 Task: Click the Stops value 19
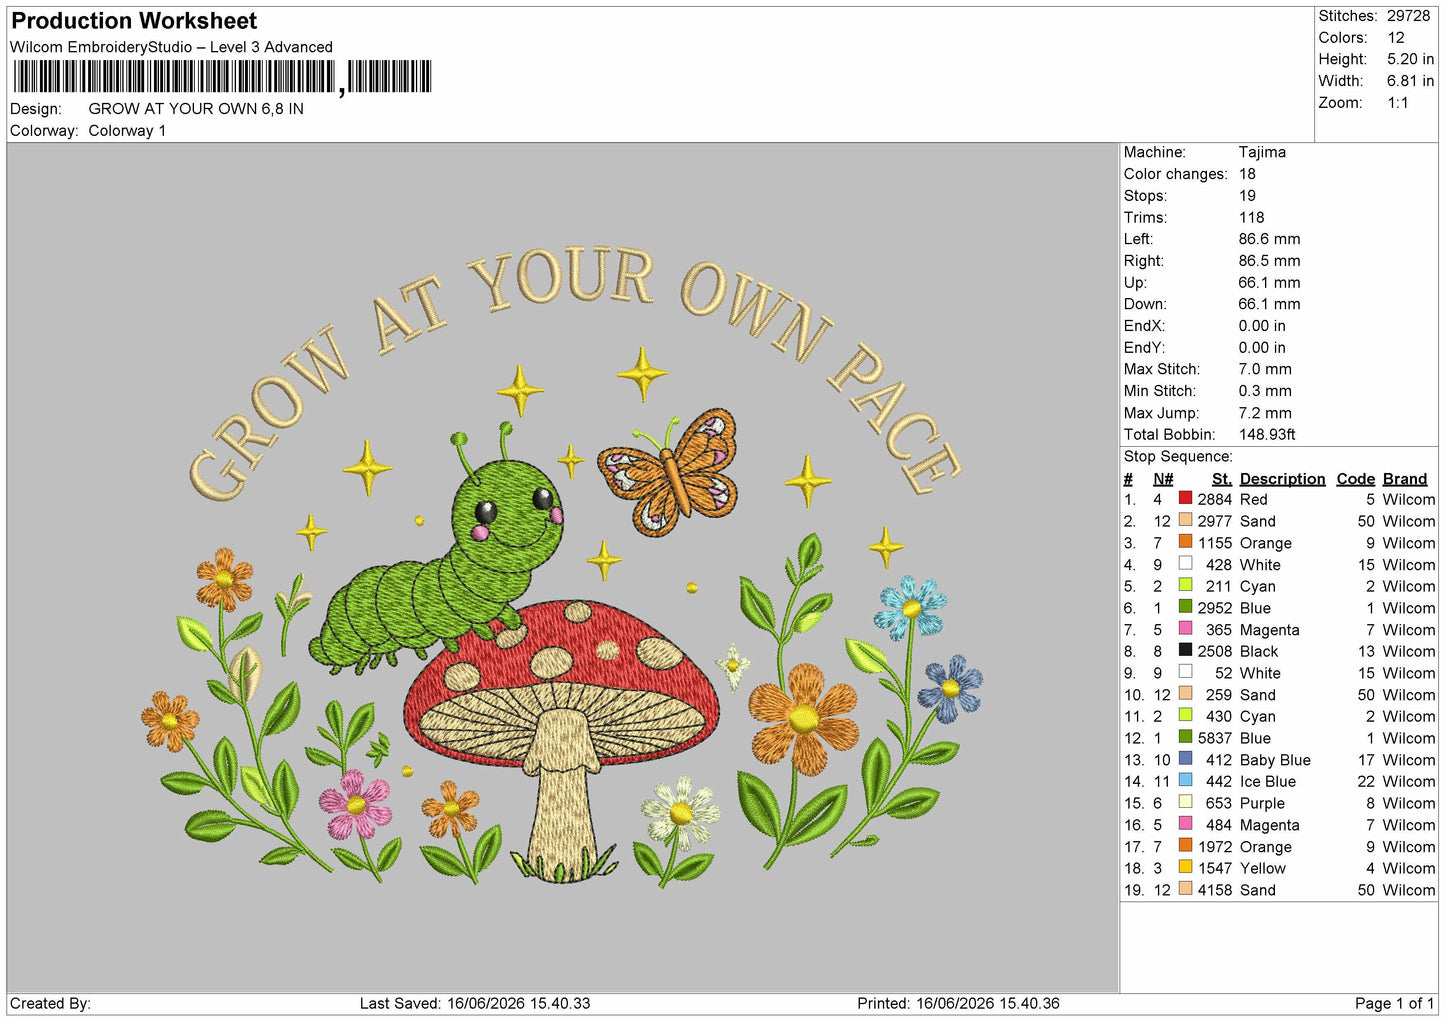(1247, 196)
